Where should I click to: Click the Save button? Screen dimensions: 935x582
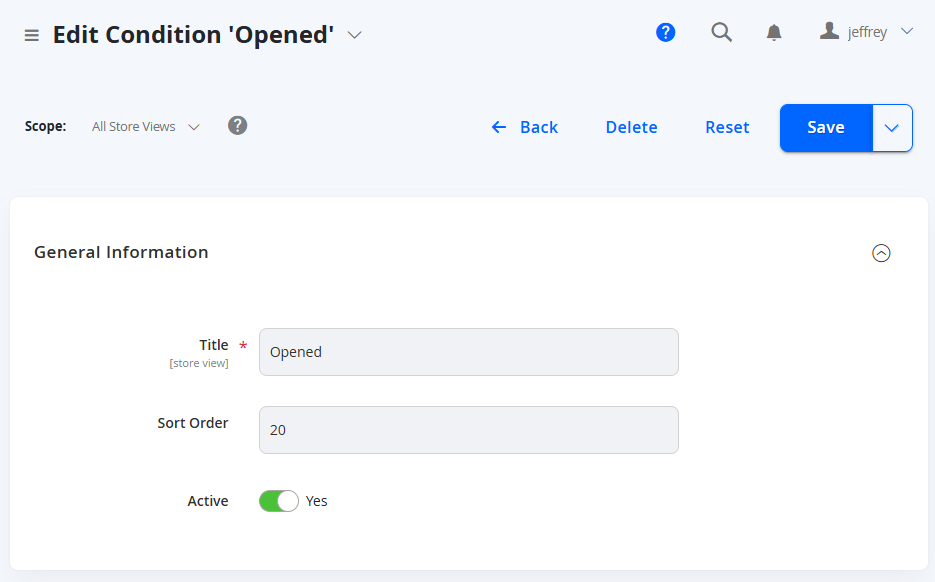(826, 128)
